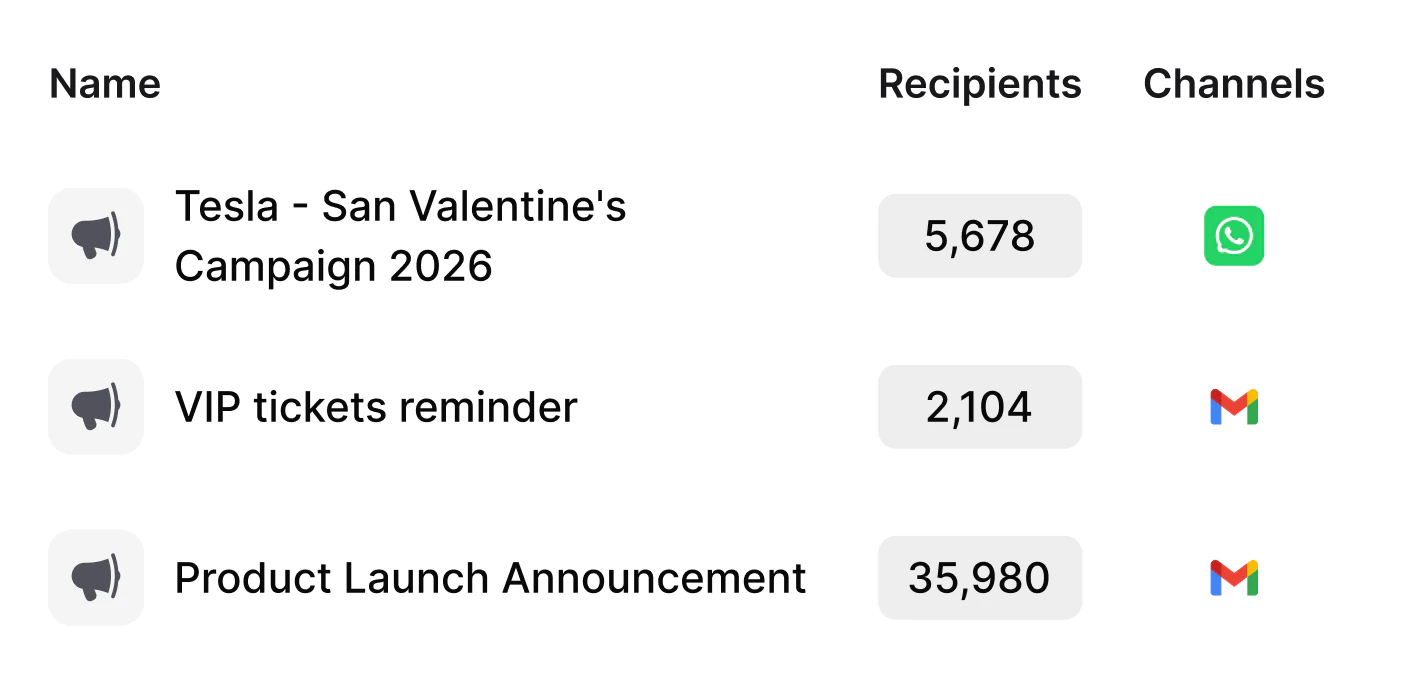Image resolution: width=1404 pixels, height=679 pixels.
Task: Select the VIP tickets reminder campaign
Action: (375, 406)
